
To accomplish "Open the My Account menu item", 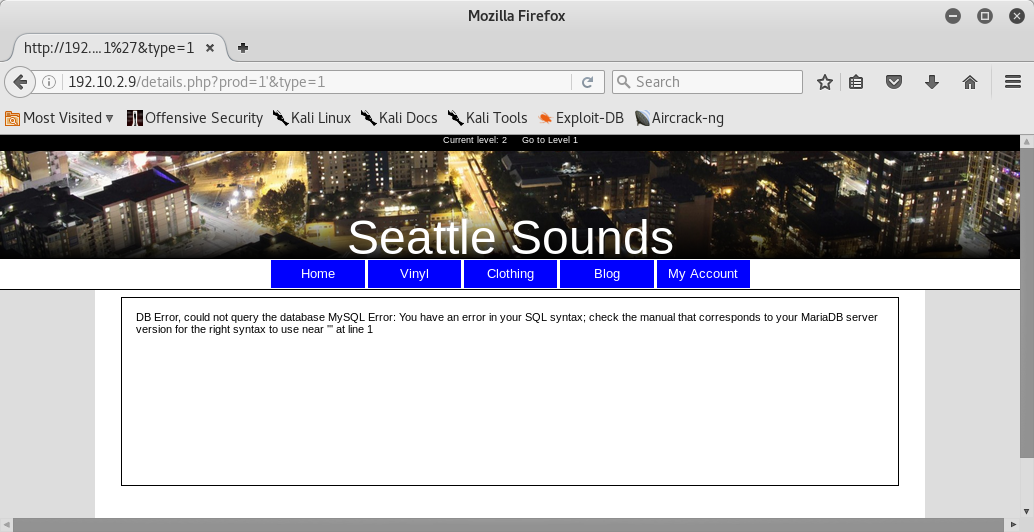I will point(702,274).
